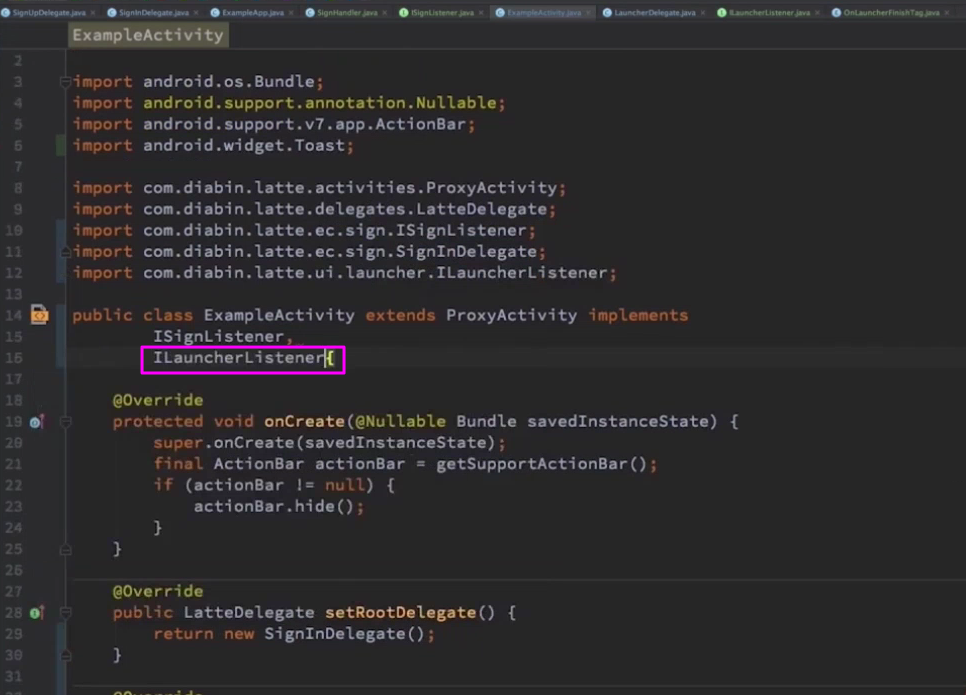Click the '@Nullable' annotation on line 19
Image resolution: width=966 pixels, height=695 pixels.
(x=400, y=421)
